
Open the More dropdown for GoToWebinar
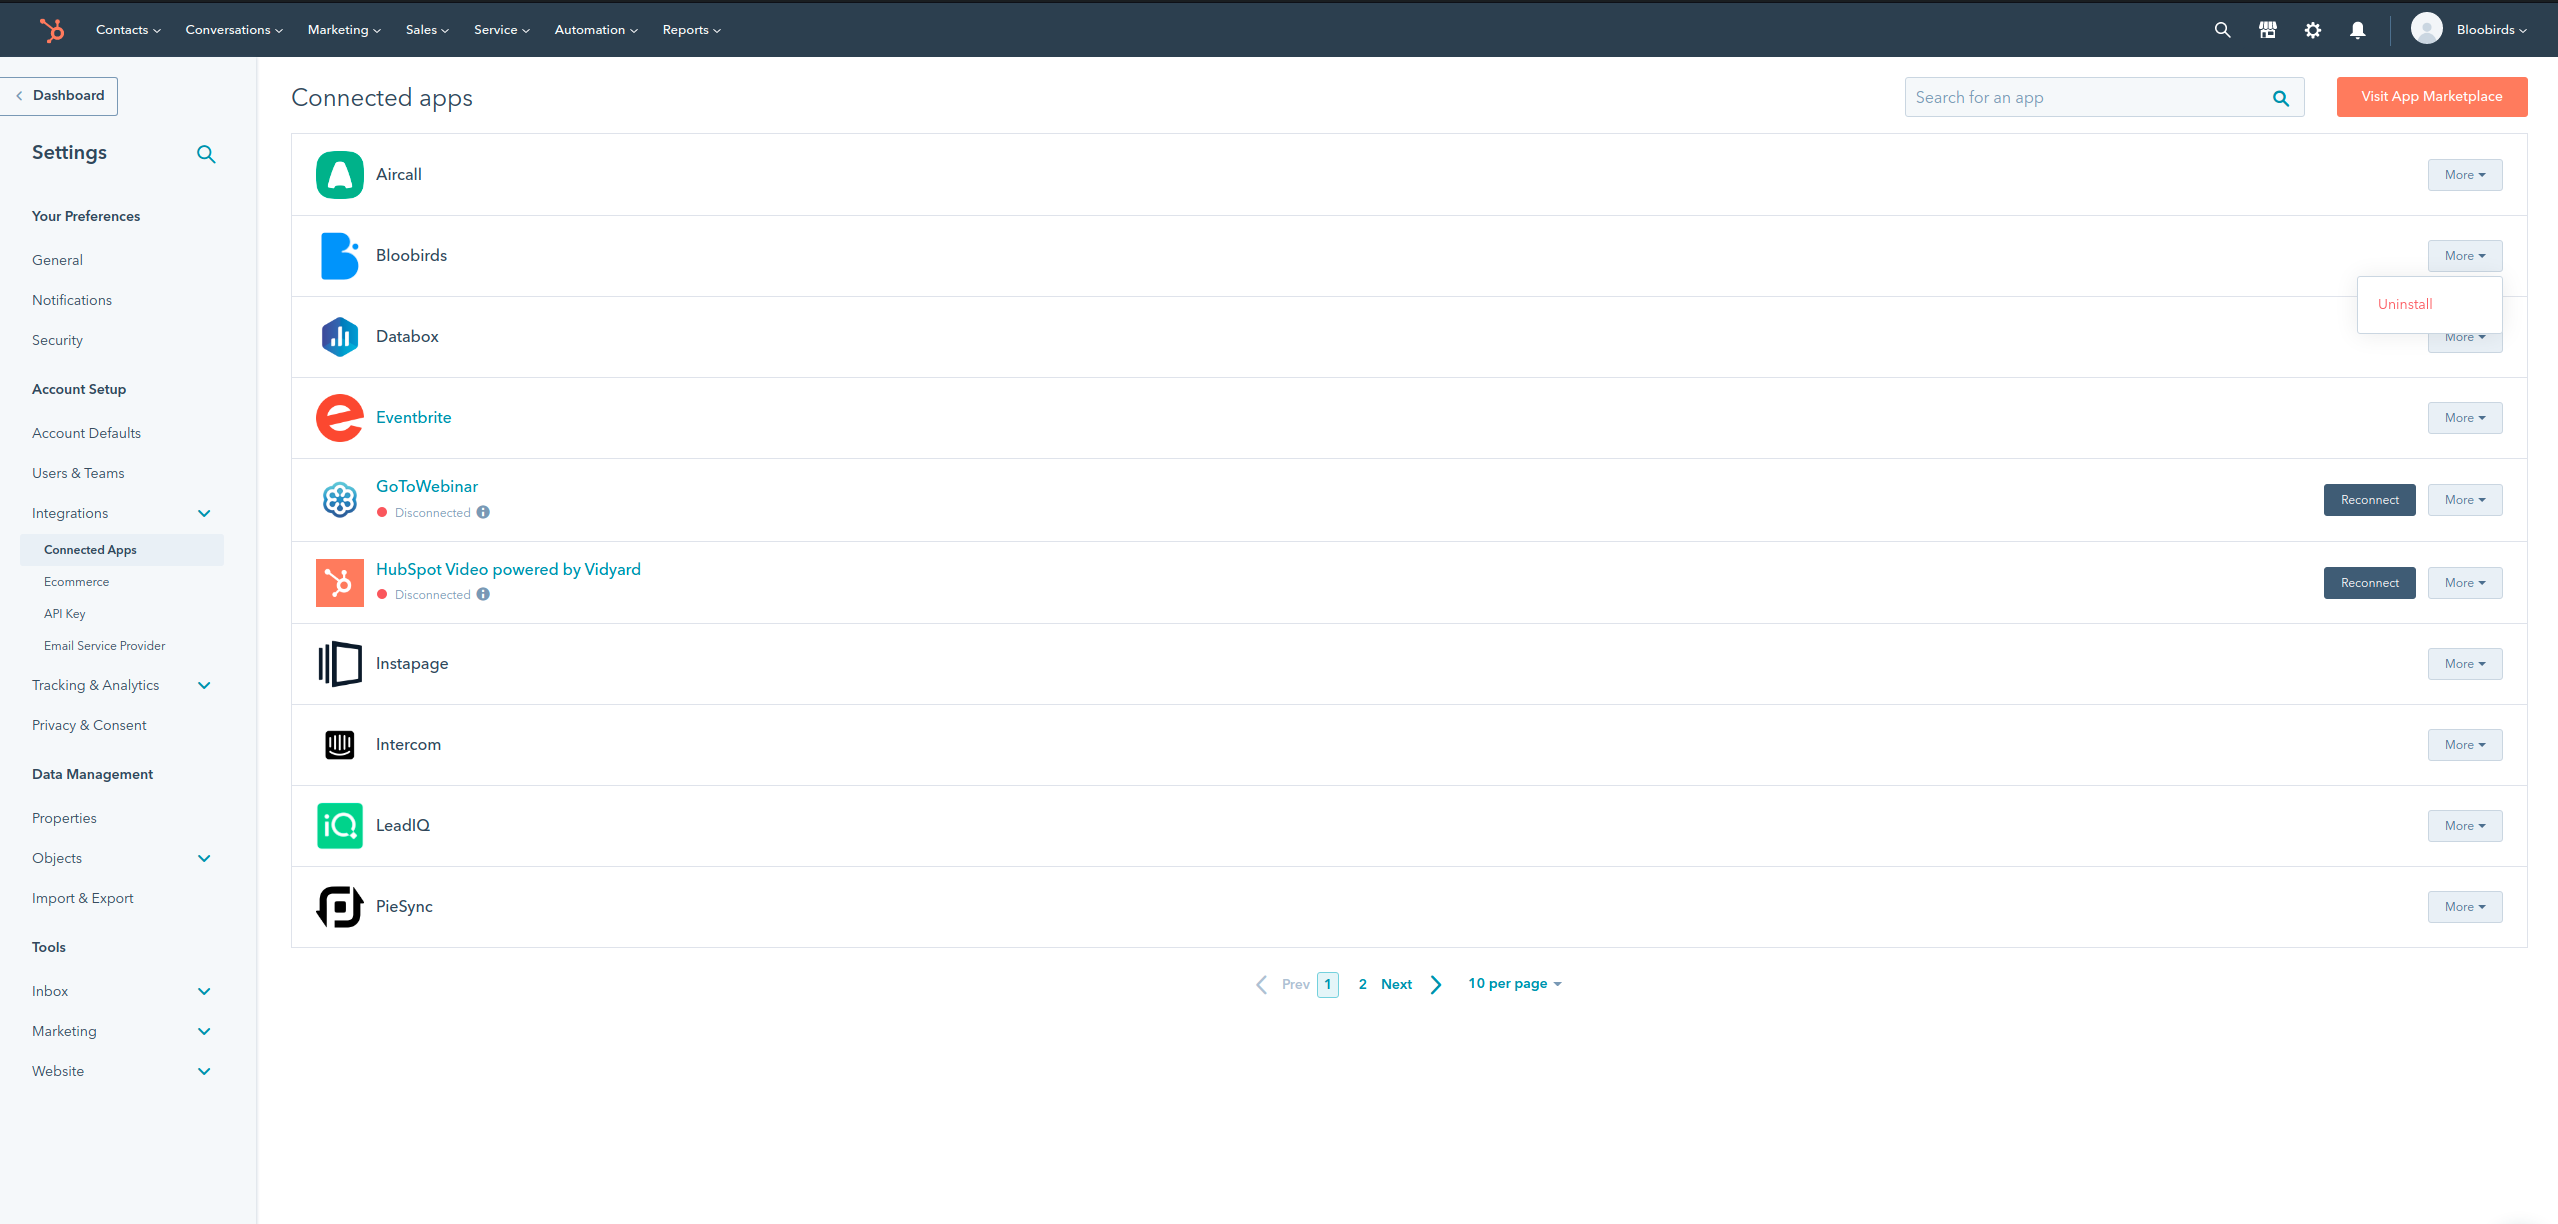(x=2465, y=500)
